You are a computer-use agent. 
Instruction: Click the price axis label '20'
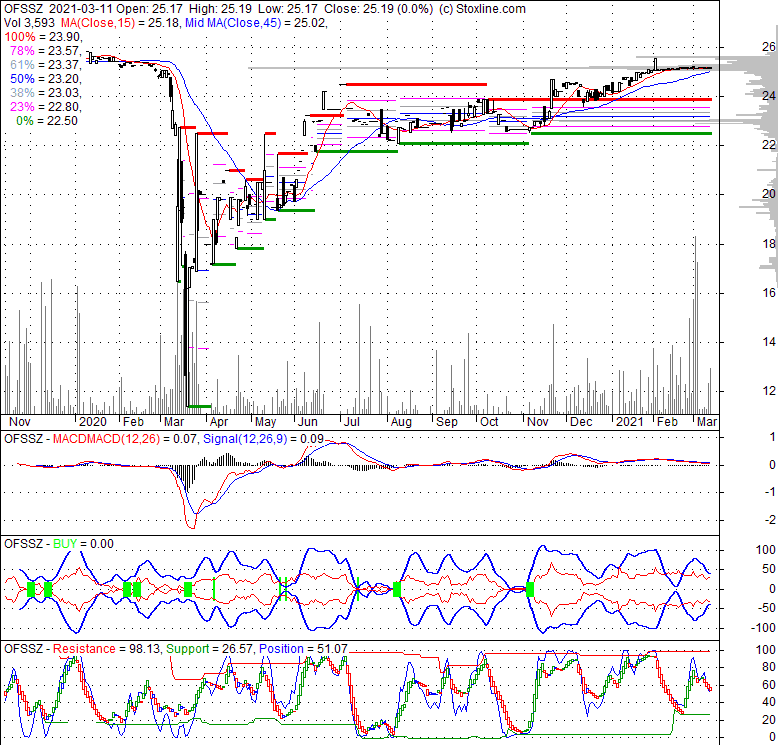(769, 193)
